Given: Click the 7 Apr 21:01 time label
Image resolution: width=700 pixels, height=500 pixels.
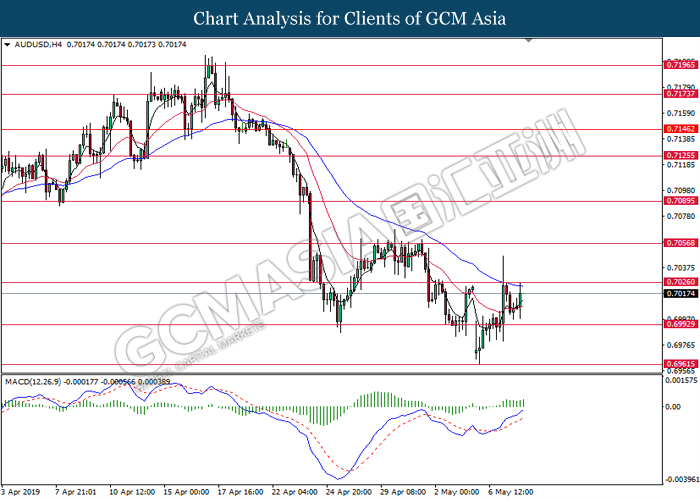Looking at the screenshot, I should pos(75,492).
